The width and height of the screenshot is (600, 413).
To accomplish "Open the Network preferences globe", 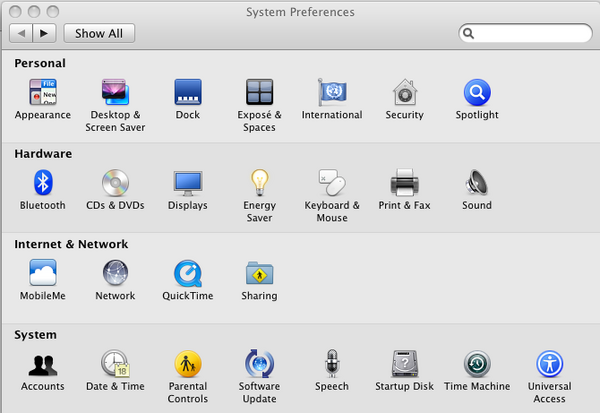I will pos(115,273).
